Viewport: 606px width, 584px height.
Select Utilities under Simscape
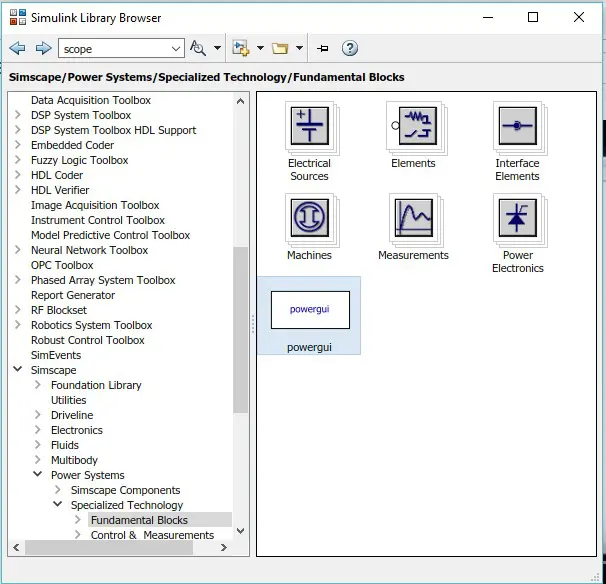(x=68, y=400)
